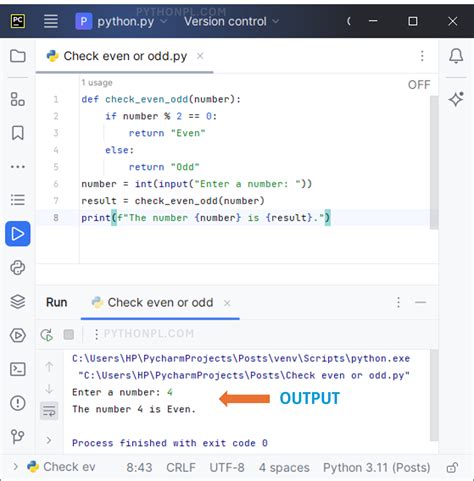Click line 1 number in the gutter
The height and width of the screenshot is (481, 474).
click(56, 99)
